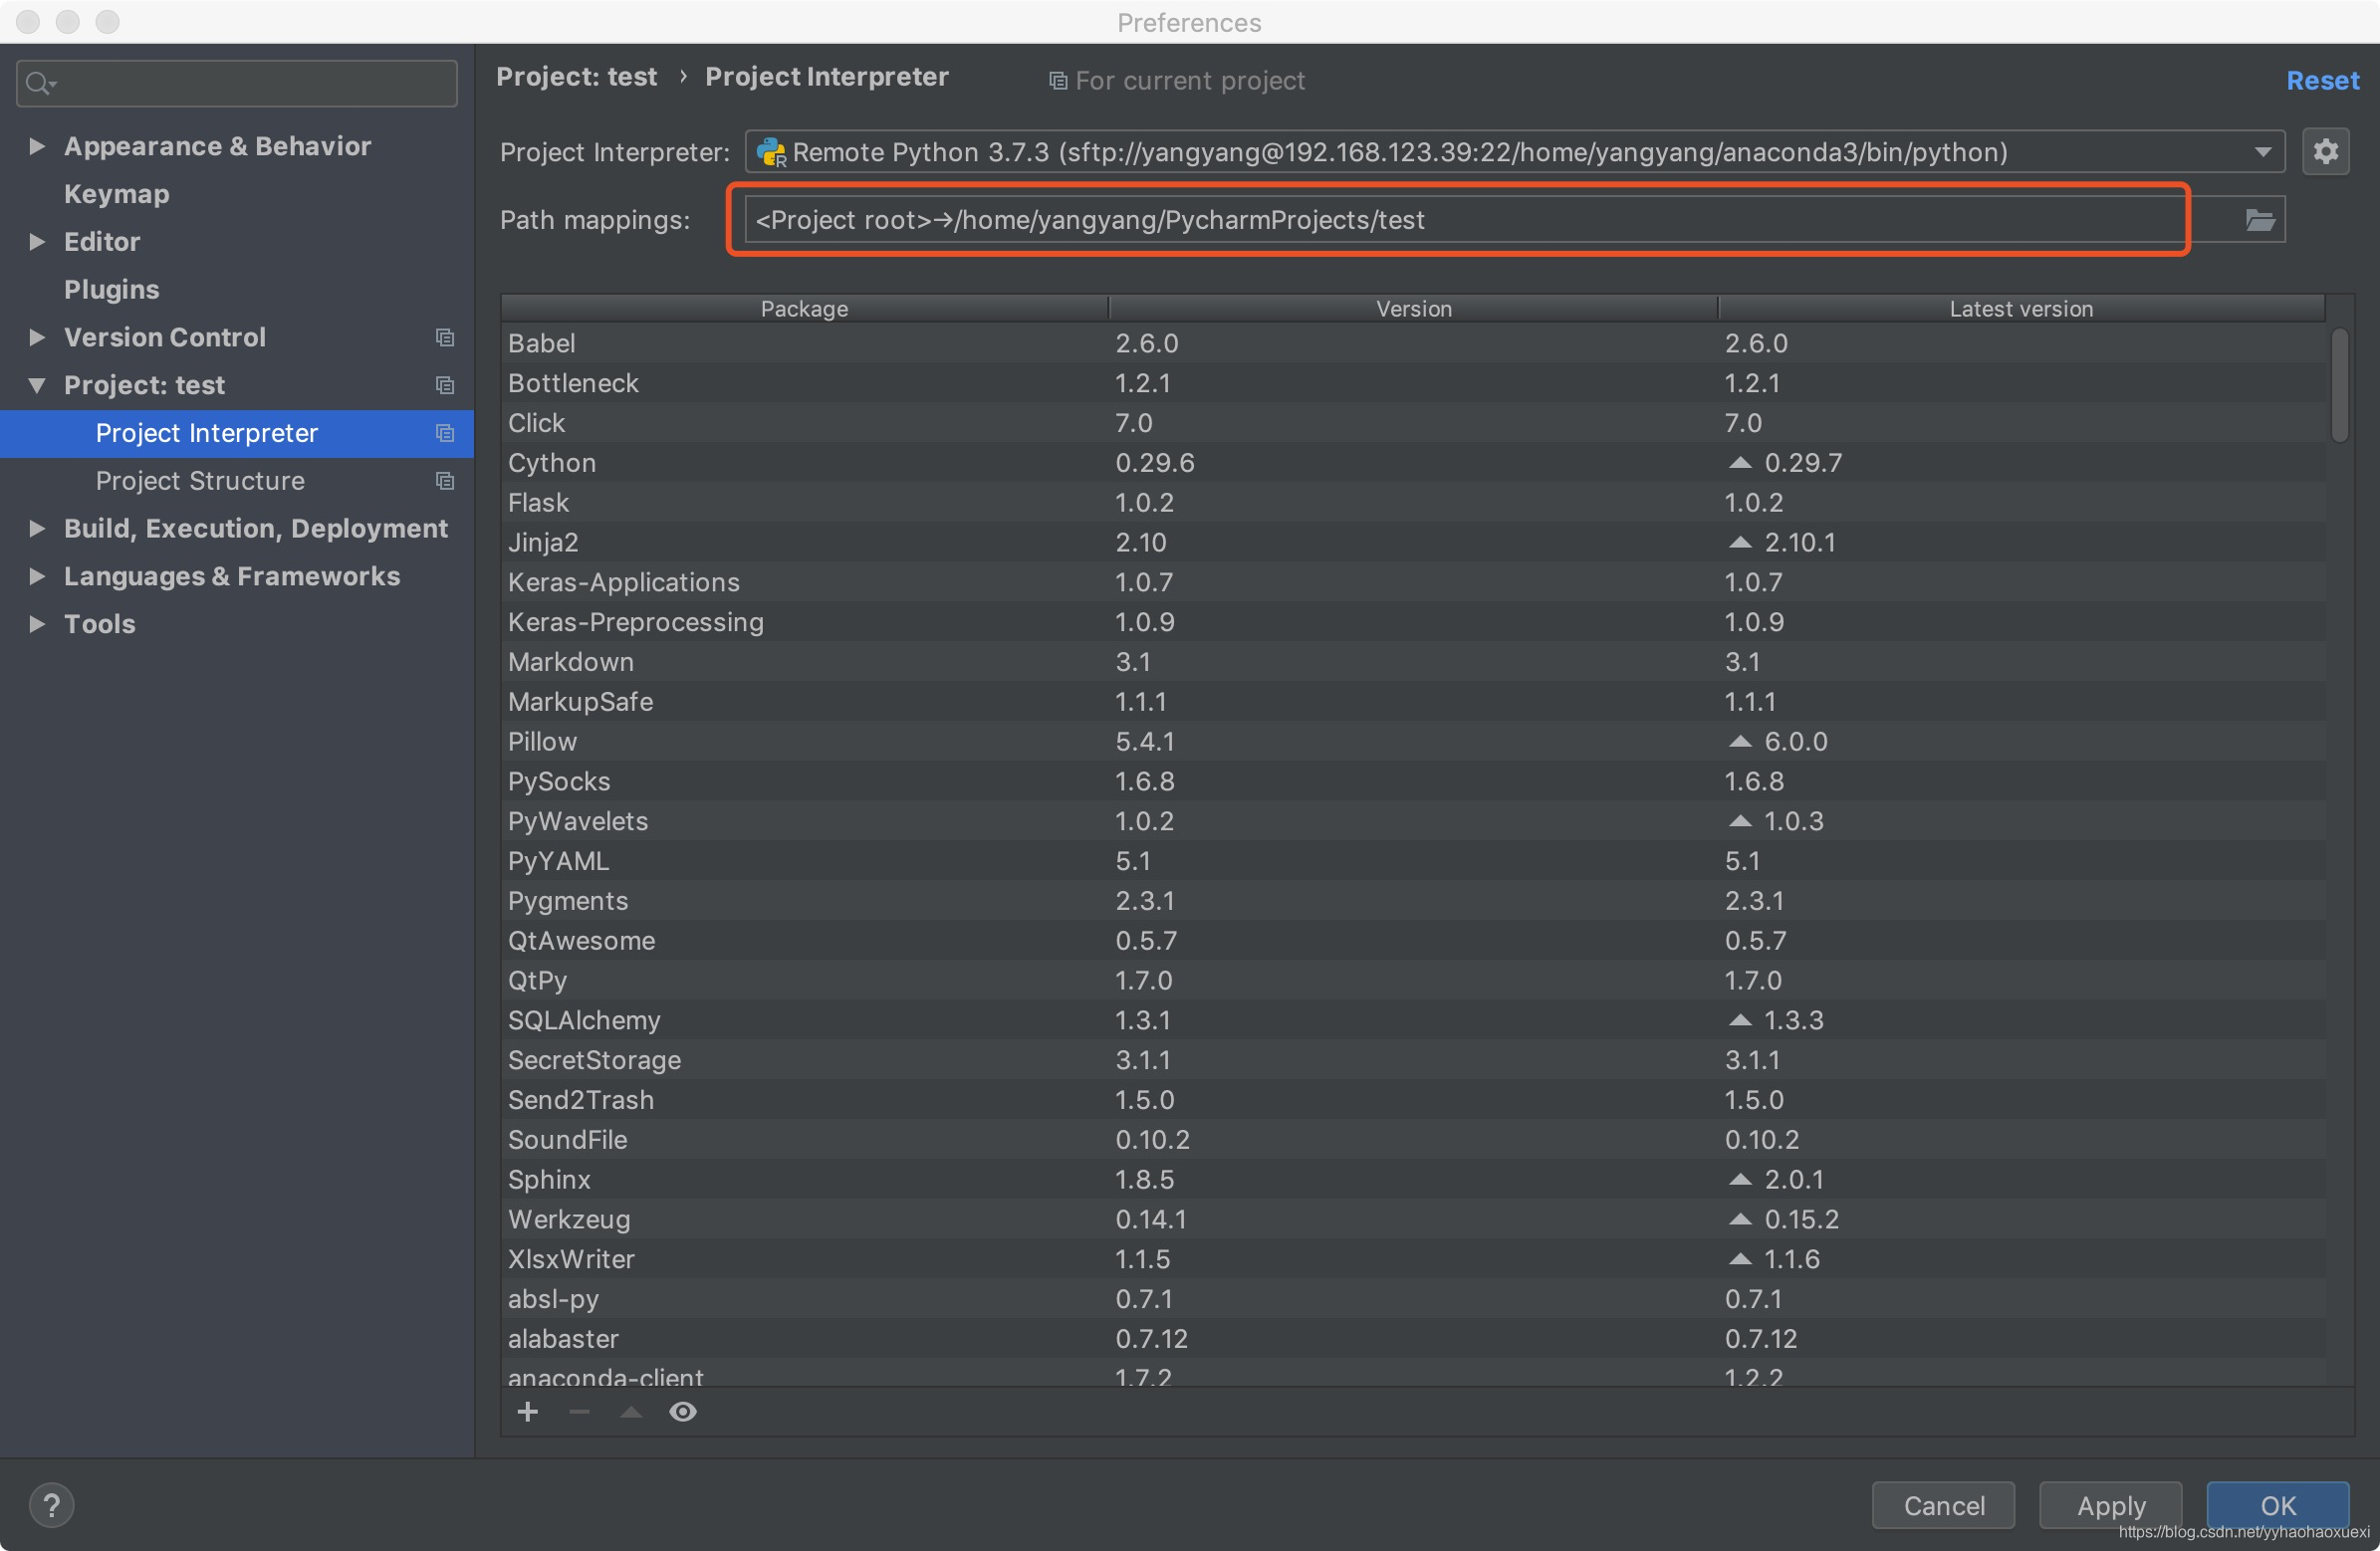Click the minus icon to uninstall package
Viewport: 2380px width, 1551px height.
(x=579, y=1411)
